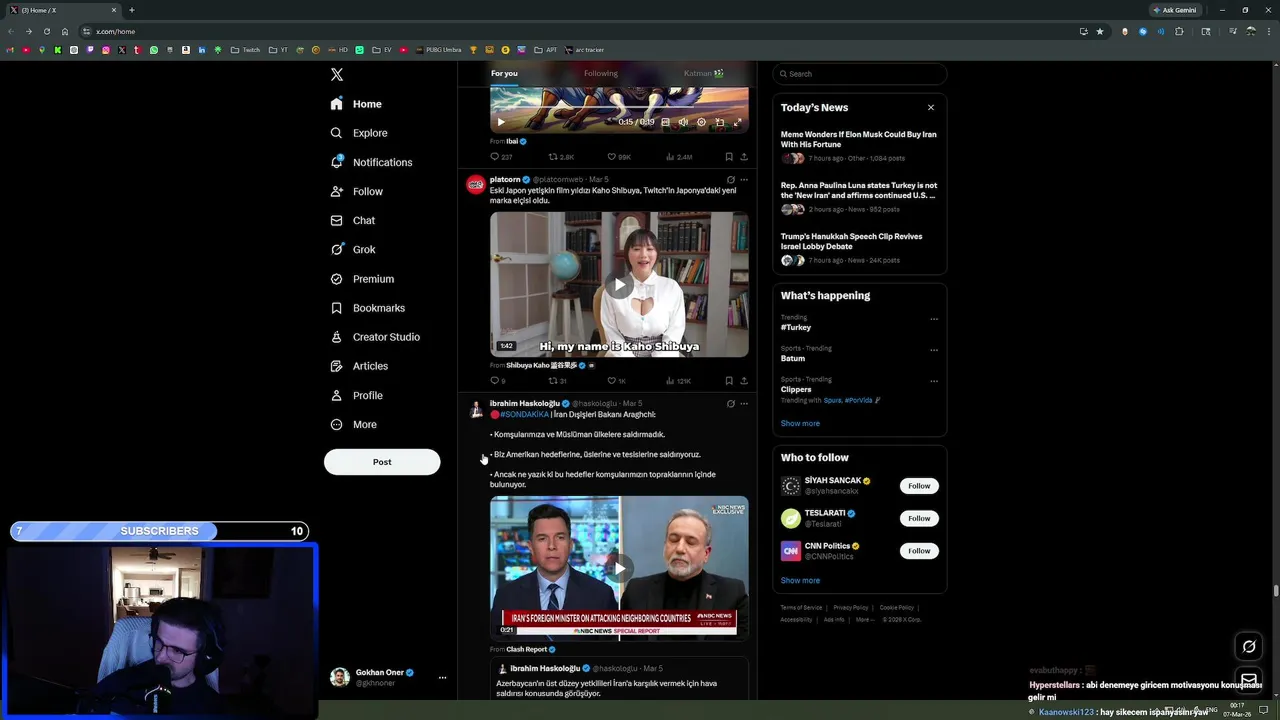Open more options for Clippers trend
Viewport: 1280px width, 720px height.
click(x=934, y=381)
